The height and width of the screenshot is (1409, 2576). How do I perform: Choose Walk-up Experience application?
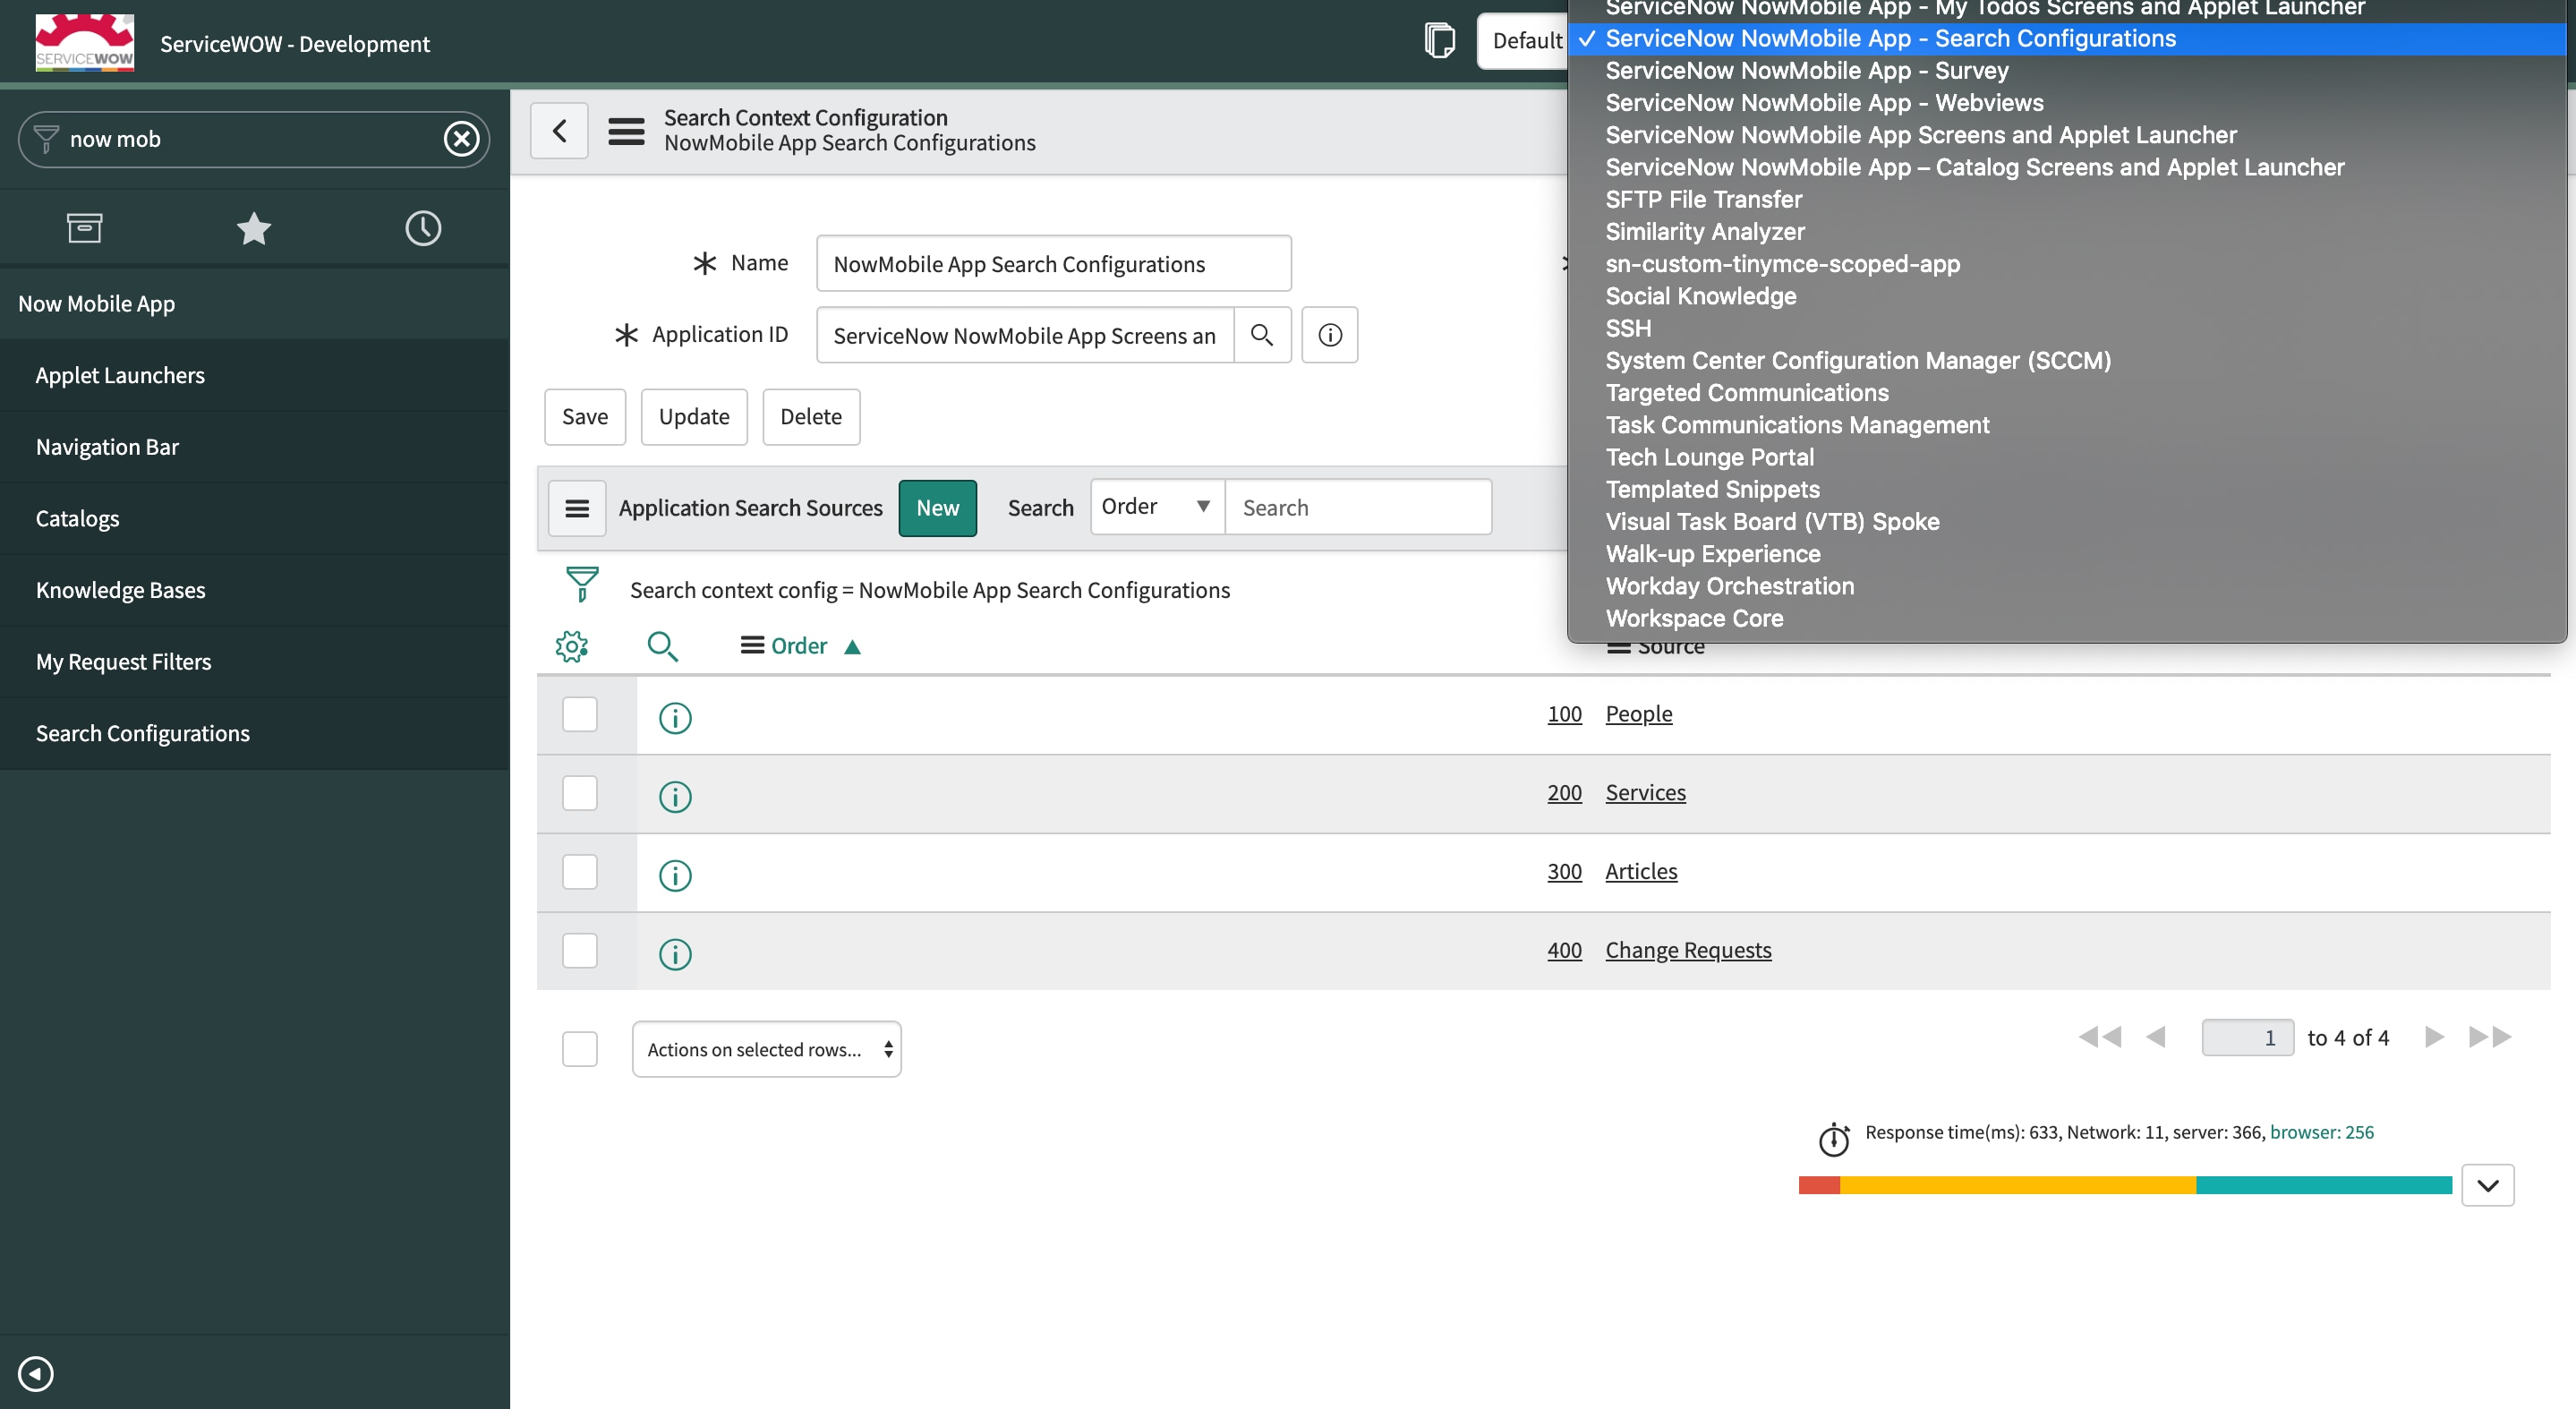point(1712,554)
